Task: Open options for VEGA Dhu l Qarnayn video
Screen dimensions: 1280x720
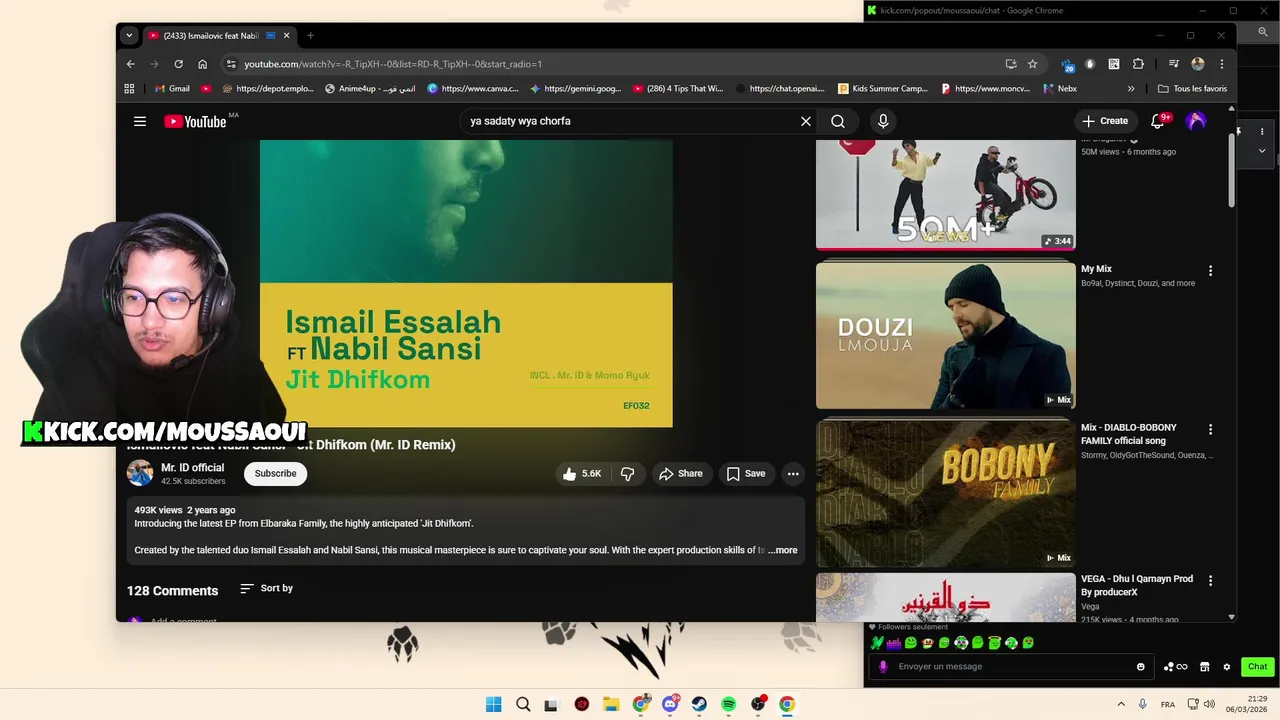Action: [x=1210, y=581]
